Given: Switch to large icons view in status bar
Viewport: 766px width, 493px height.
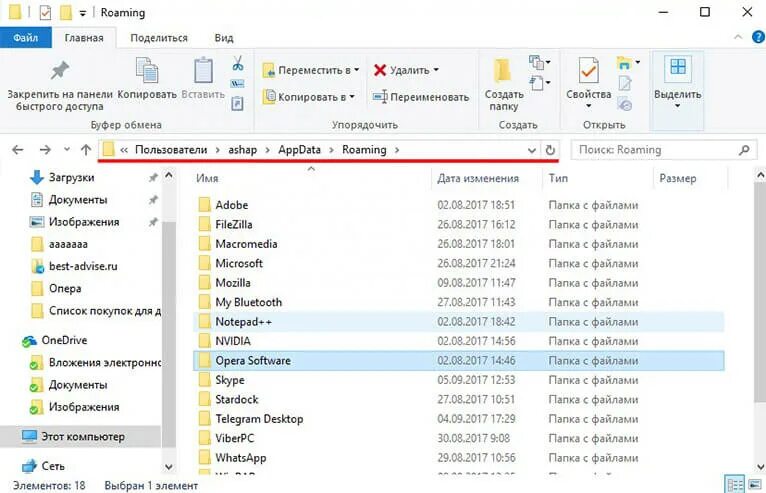Looking at the screenshot, I should (x=755, y=485).
